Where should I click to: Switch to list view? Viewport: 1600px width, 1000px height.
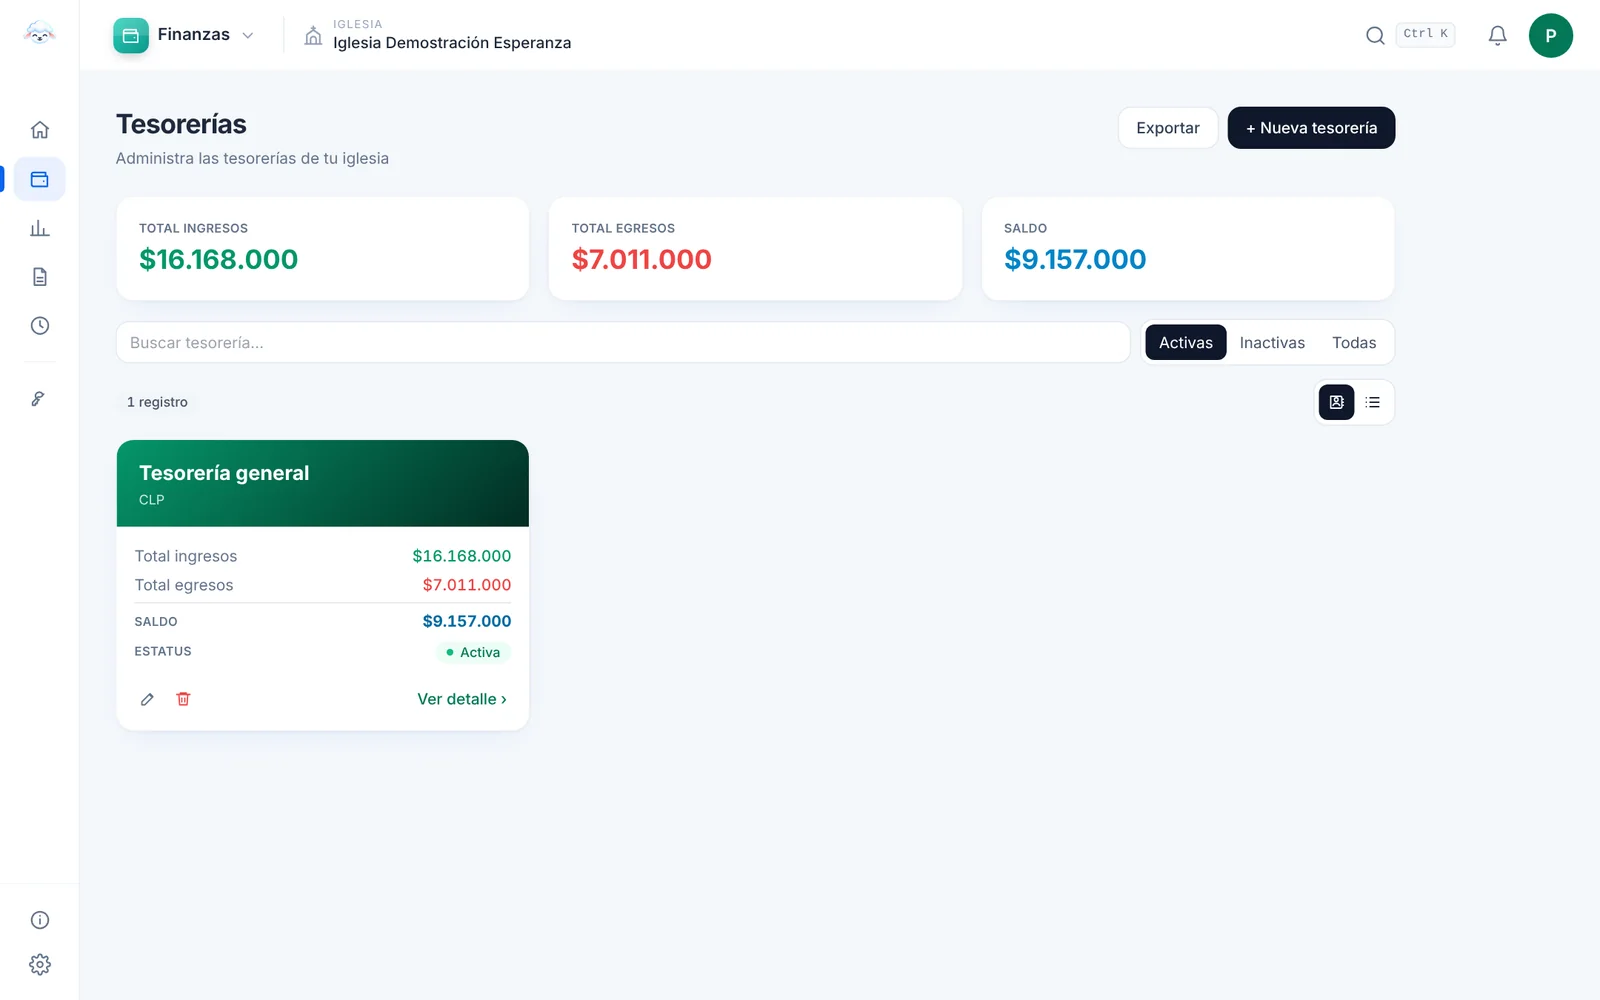pyautogui.click(x=1373, y=402)
